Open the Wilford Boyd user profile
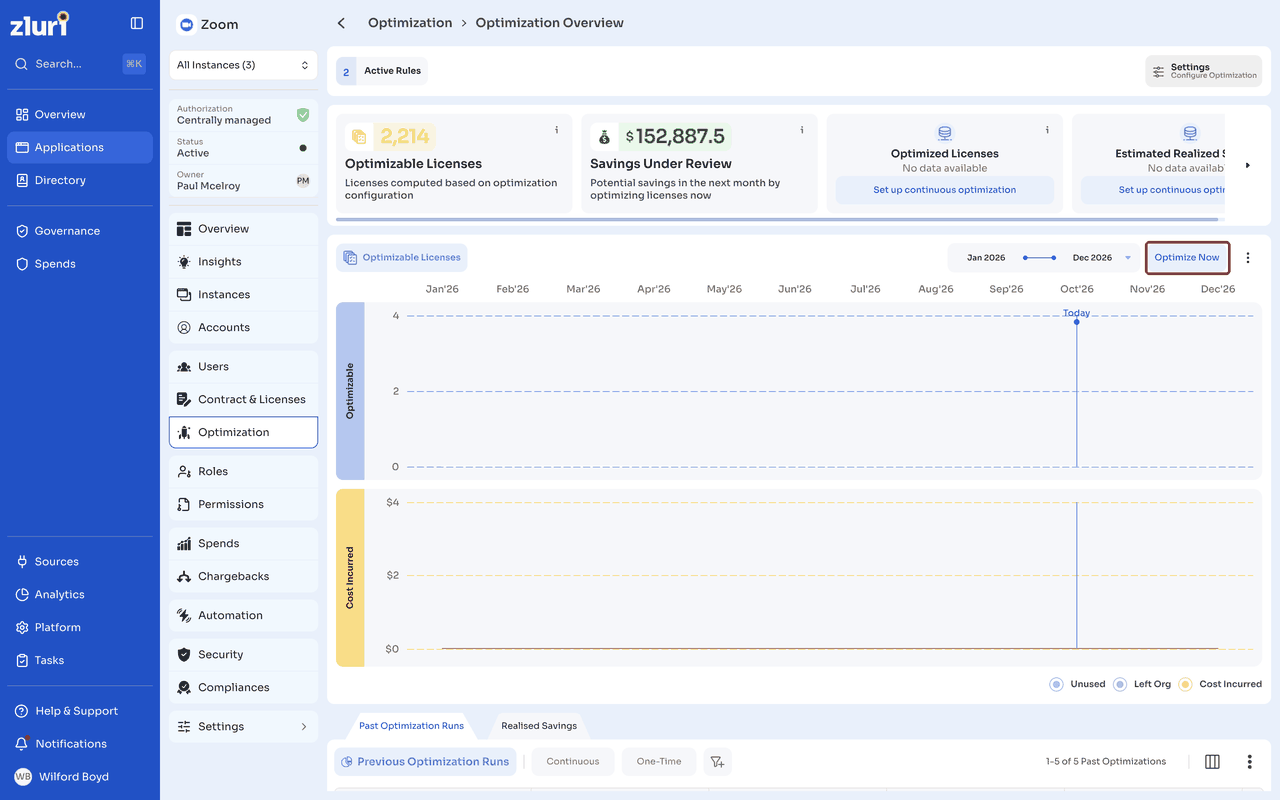1280x800 pixels. (80, 777)
